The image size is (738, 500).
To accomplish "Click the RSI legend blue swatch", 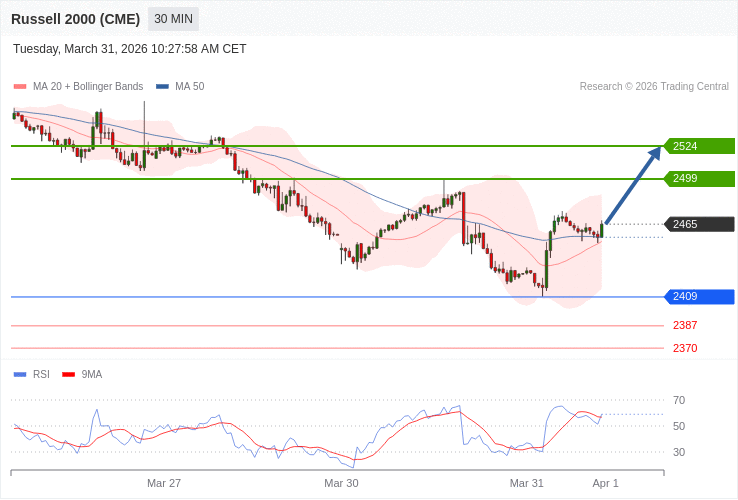I will (20, 375).
